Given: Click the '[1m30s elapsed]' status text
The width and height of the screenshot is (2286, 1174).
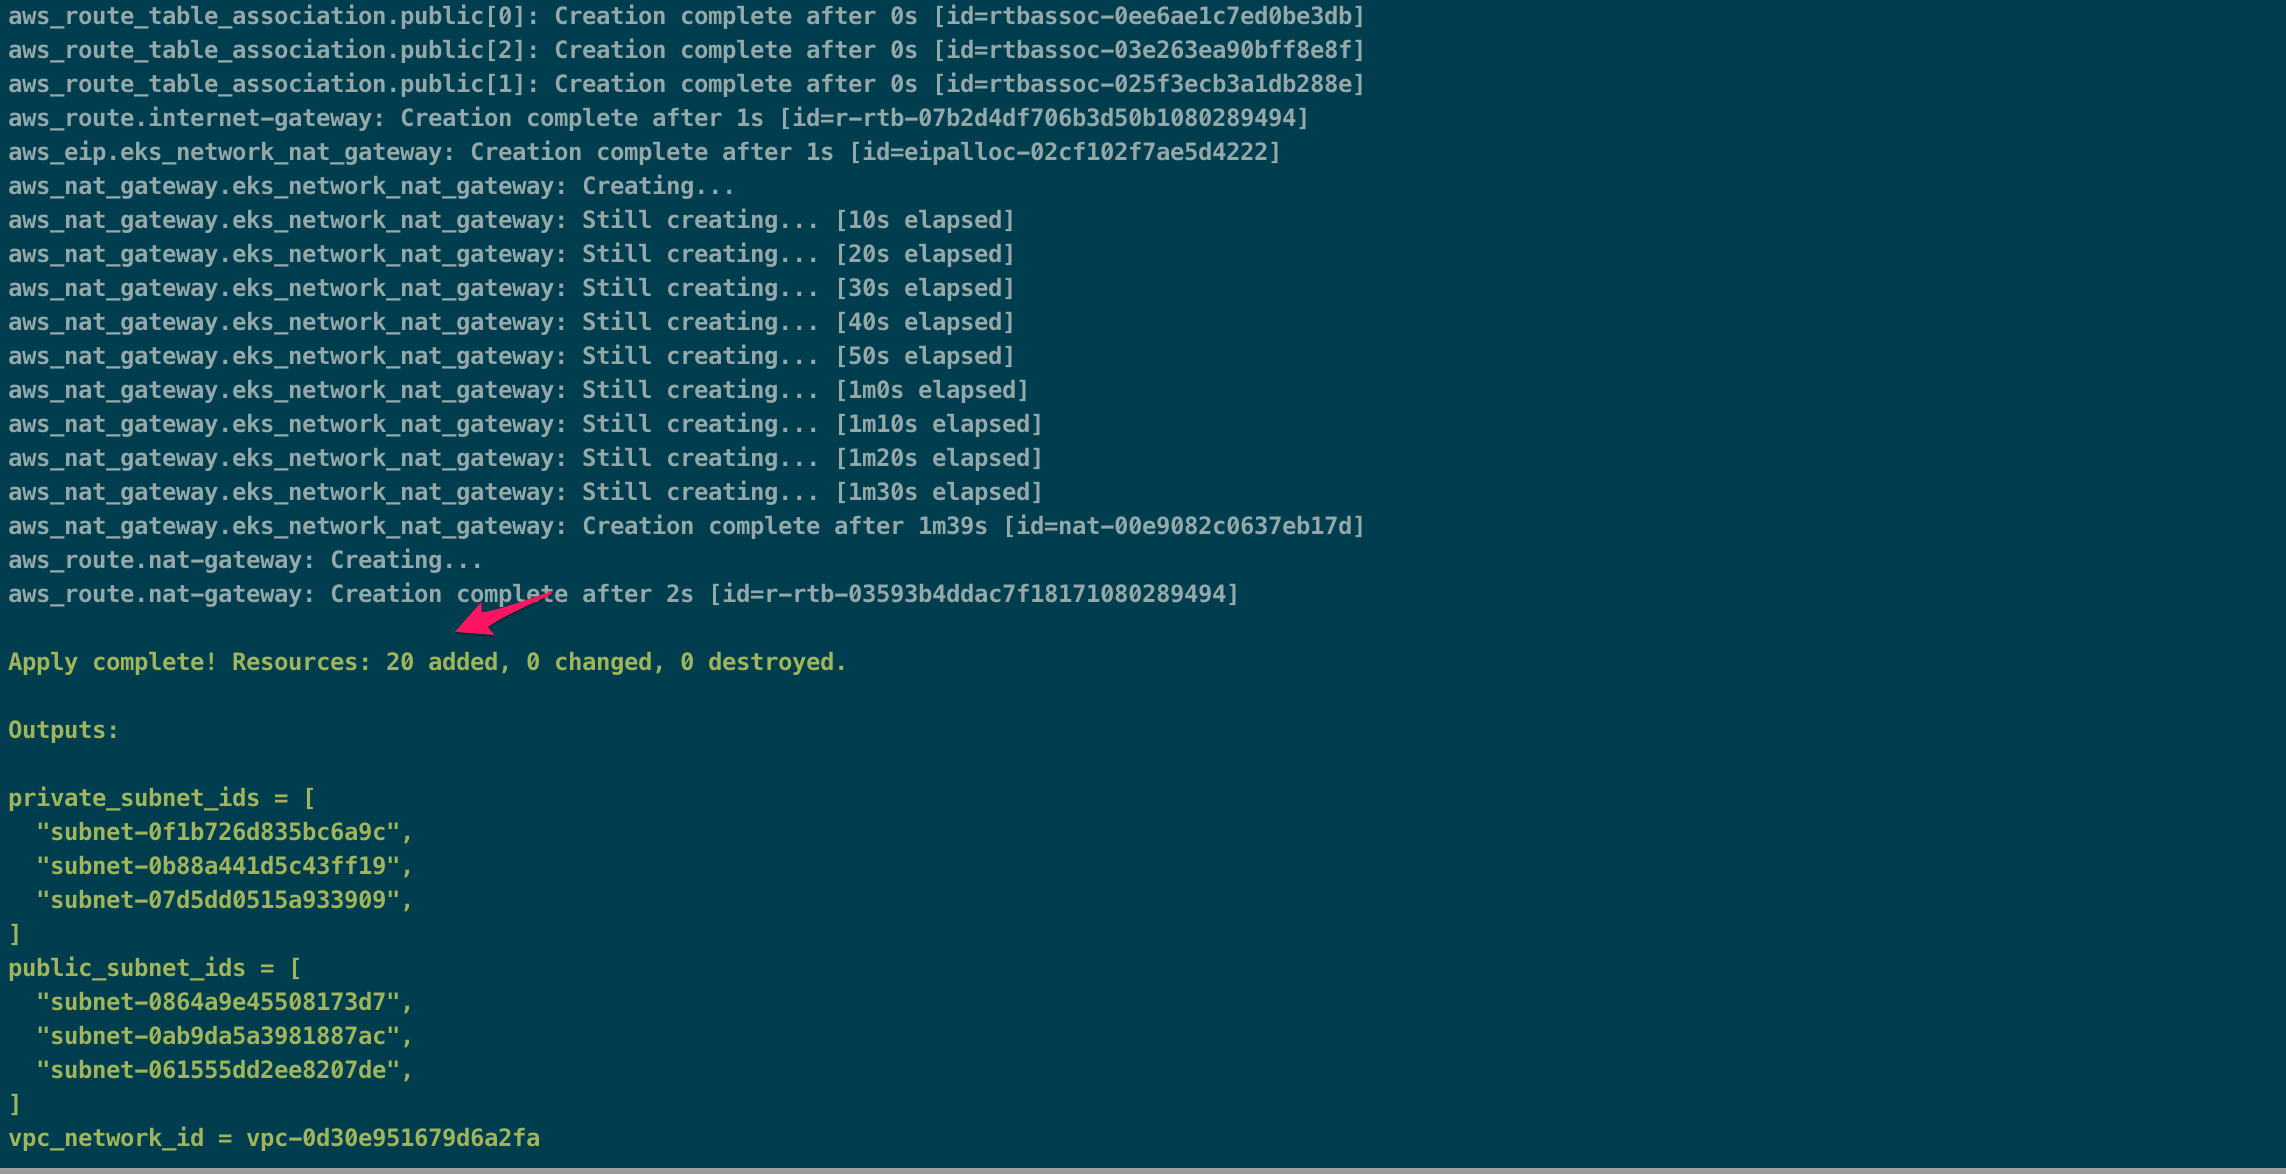Looking at the screenshot, I should click(939, 492).
